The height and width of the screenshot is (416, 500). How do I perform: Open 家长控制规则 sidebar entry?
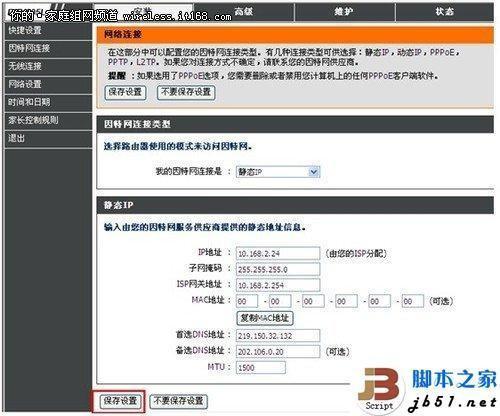coord(48,121)
